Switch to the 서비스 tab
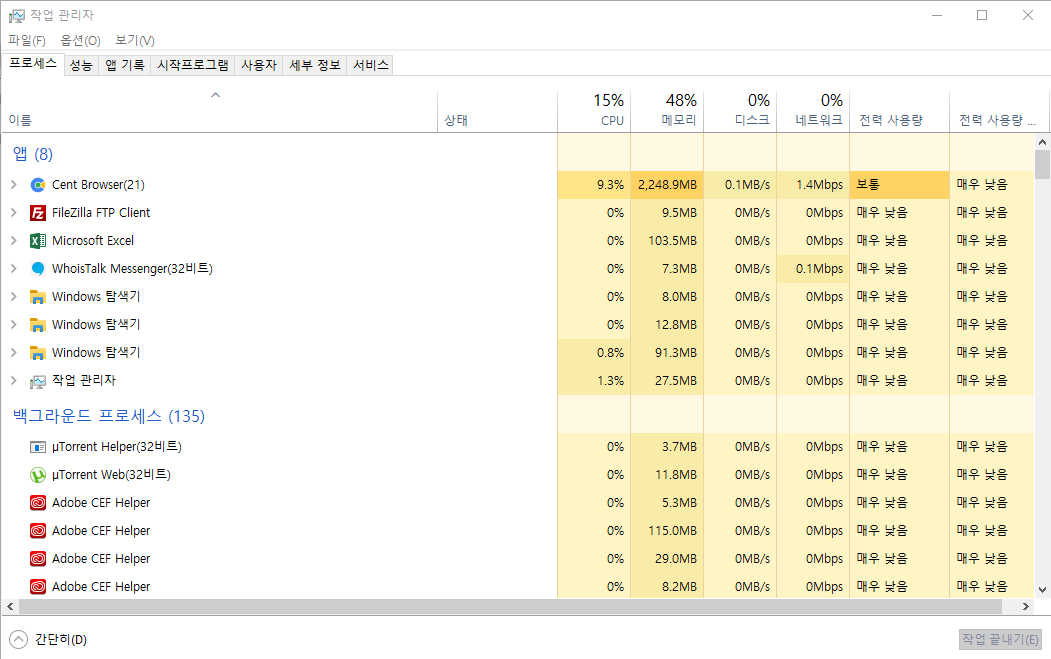Image resolution: width=1051 pixels, height=659 pixels. click(x=371, y=65)
